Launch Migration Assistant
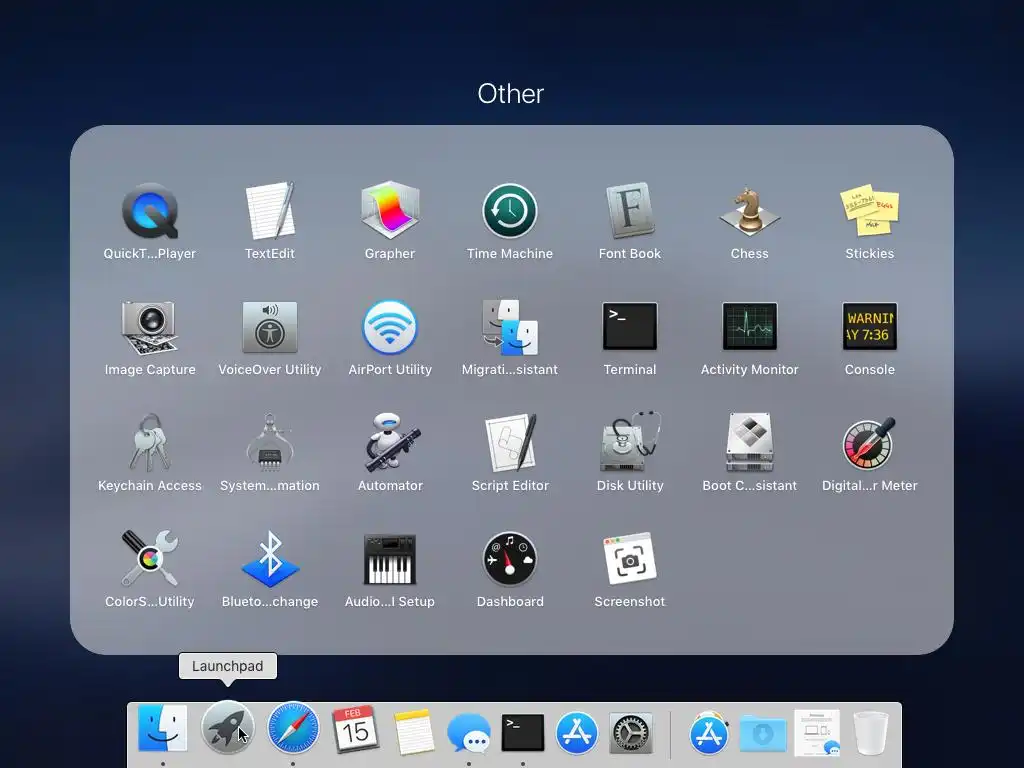1024x768 pixels. tap(509, 327)
